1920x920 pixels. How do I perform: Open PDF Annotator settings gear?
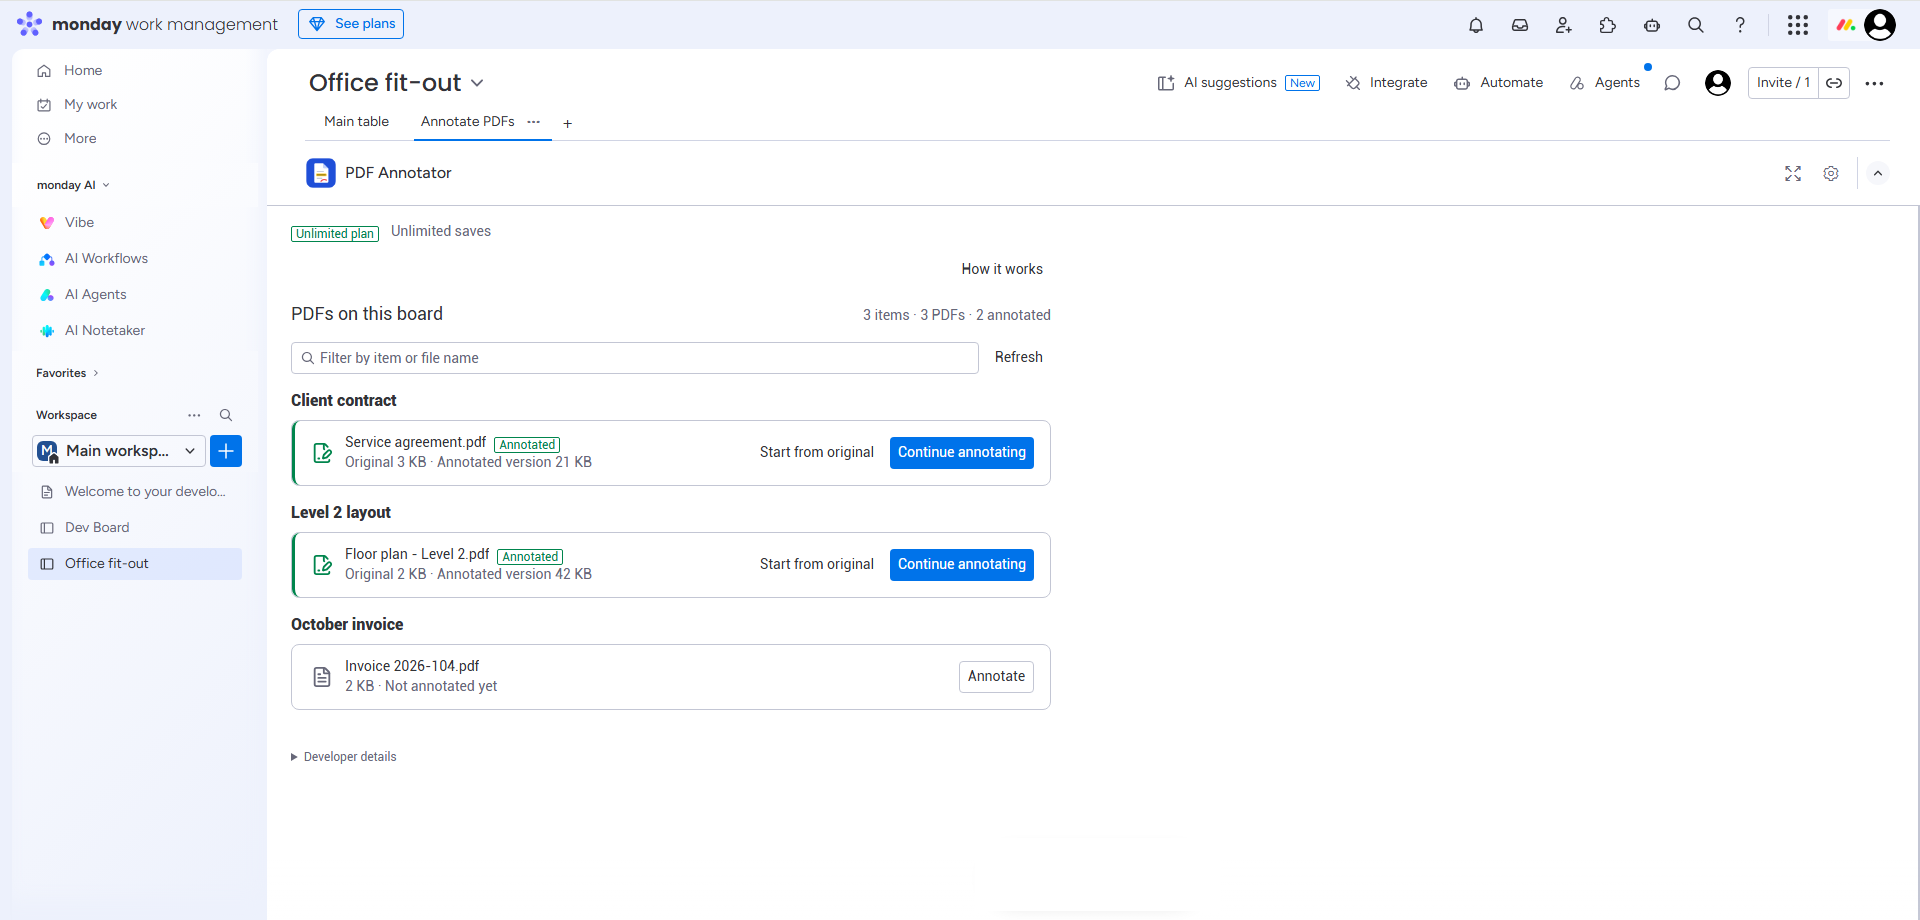(1831, 173)
